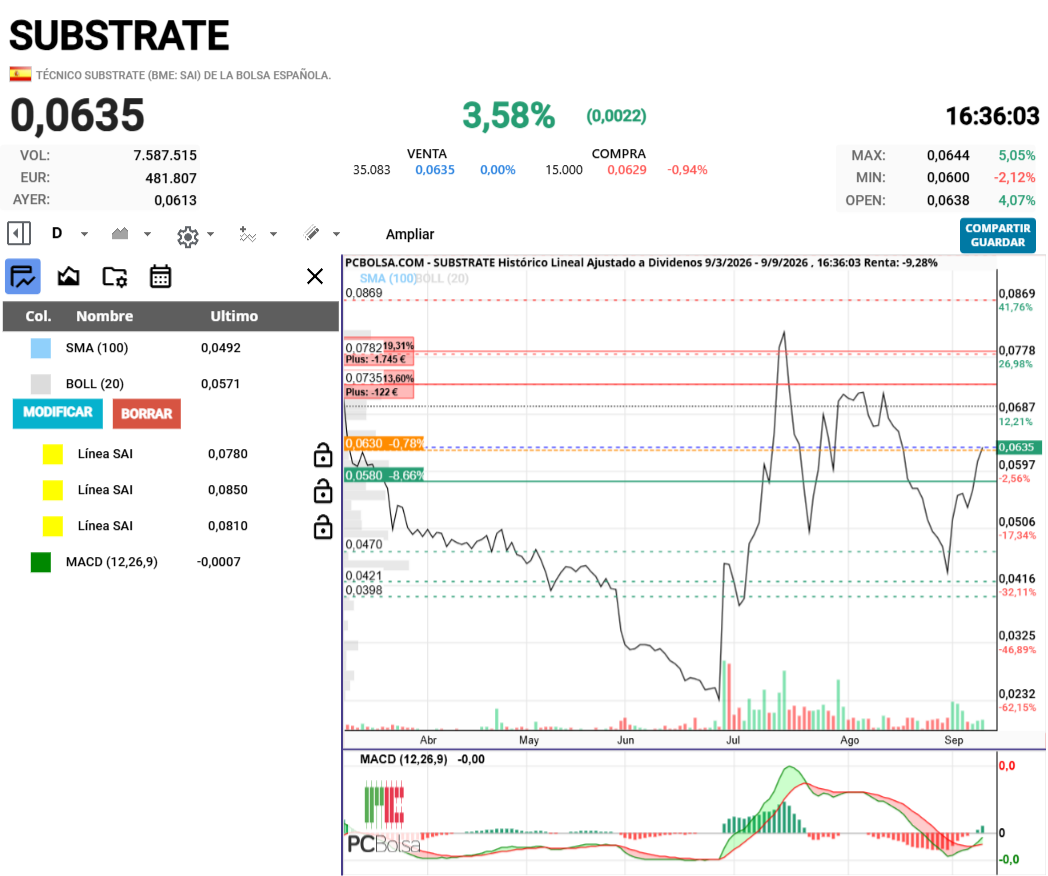This screenshot has width=1048, height=876.
Task: Click the Ampliar button
Action: [410, 234]
